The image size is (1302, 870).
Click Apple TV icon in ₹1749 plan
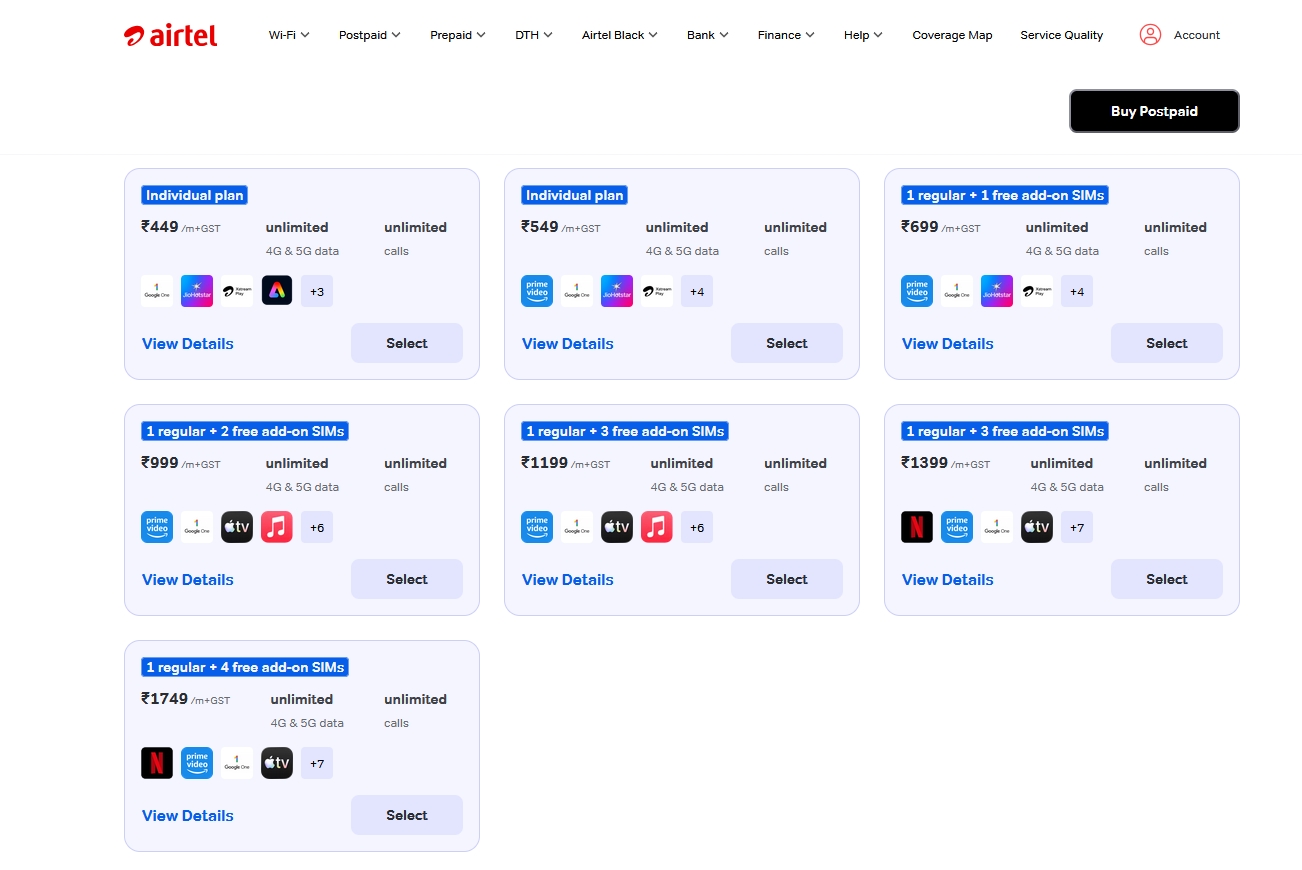277,763
